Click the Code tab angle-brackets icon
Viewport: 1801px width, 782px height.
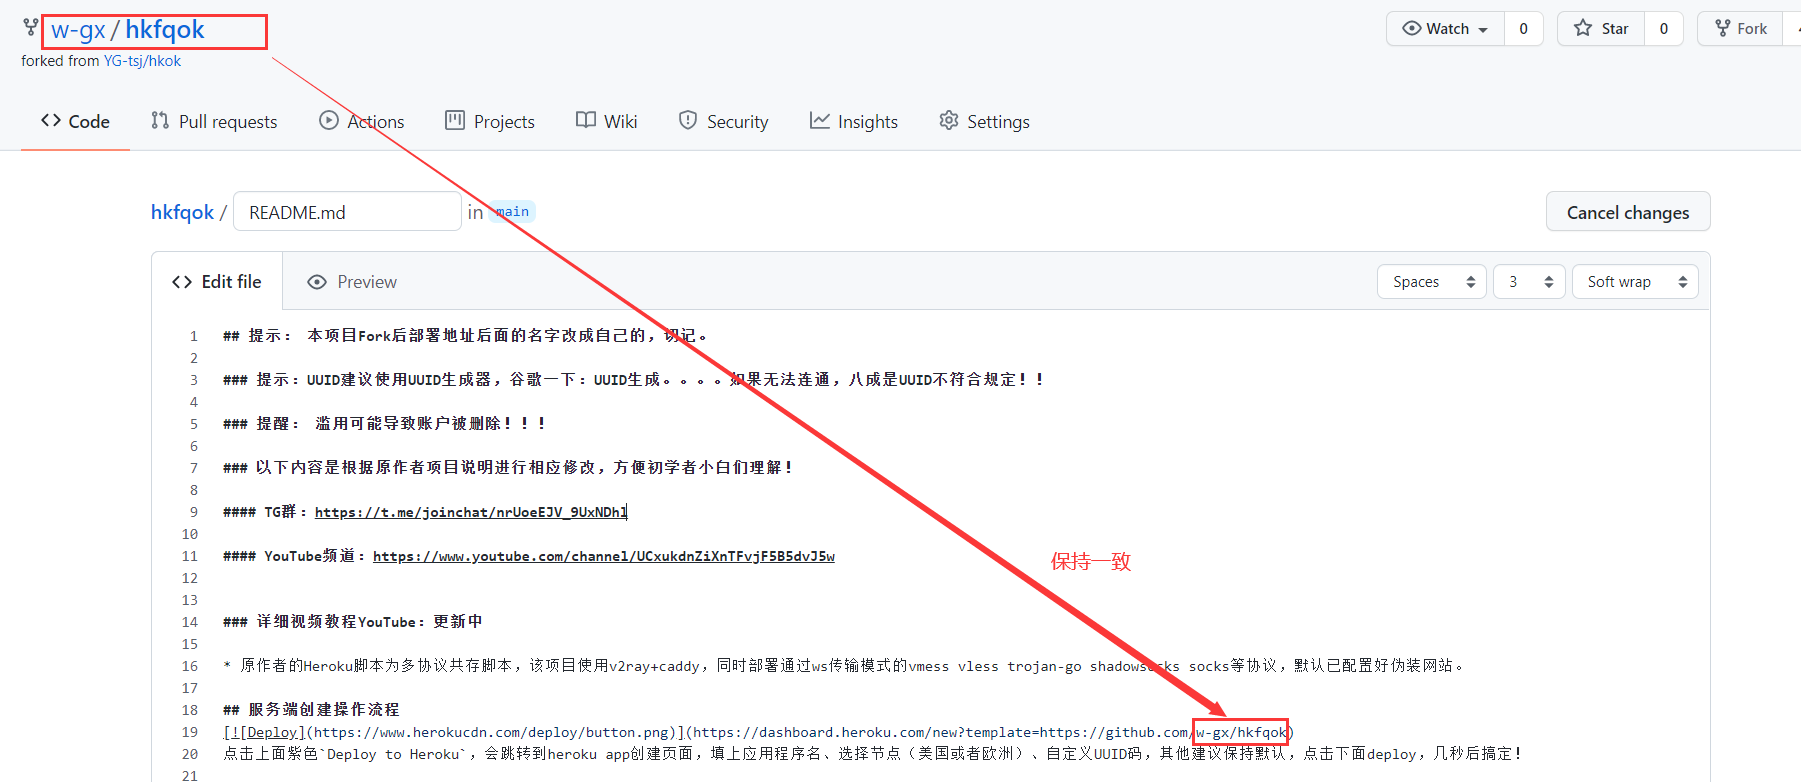(51, 120)
